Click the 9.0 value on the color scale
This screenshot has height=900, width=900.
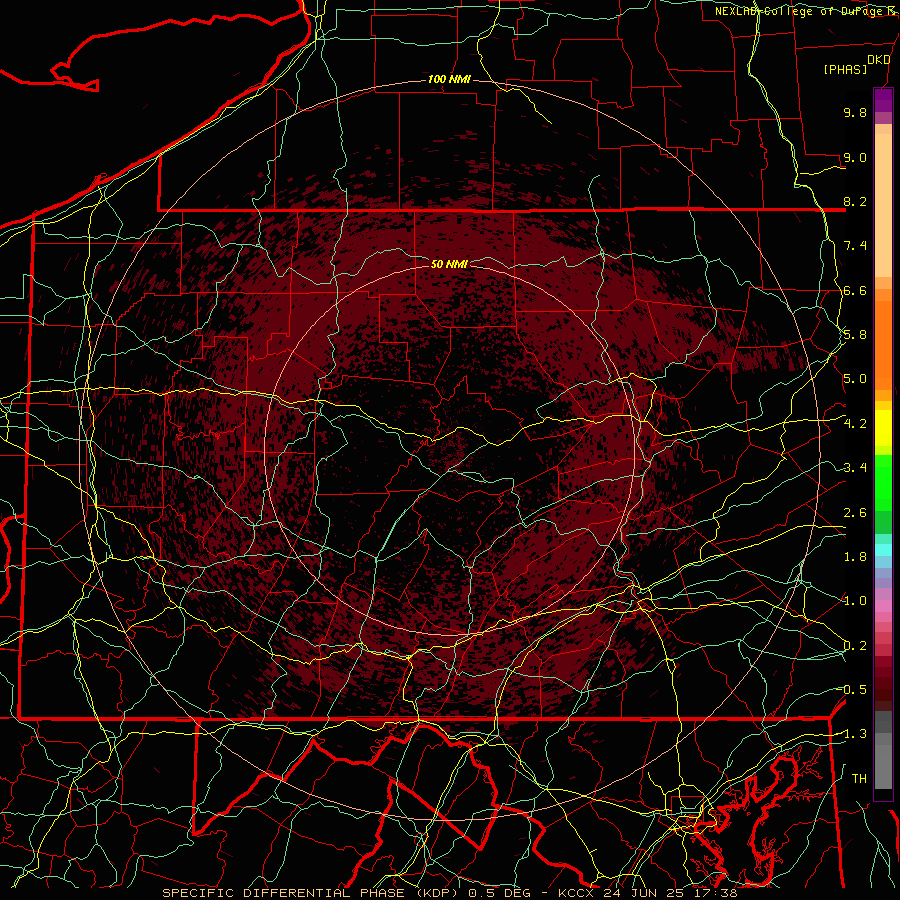[855, 157]
